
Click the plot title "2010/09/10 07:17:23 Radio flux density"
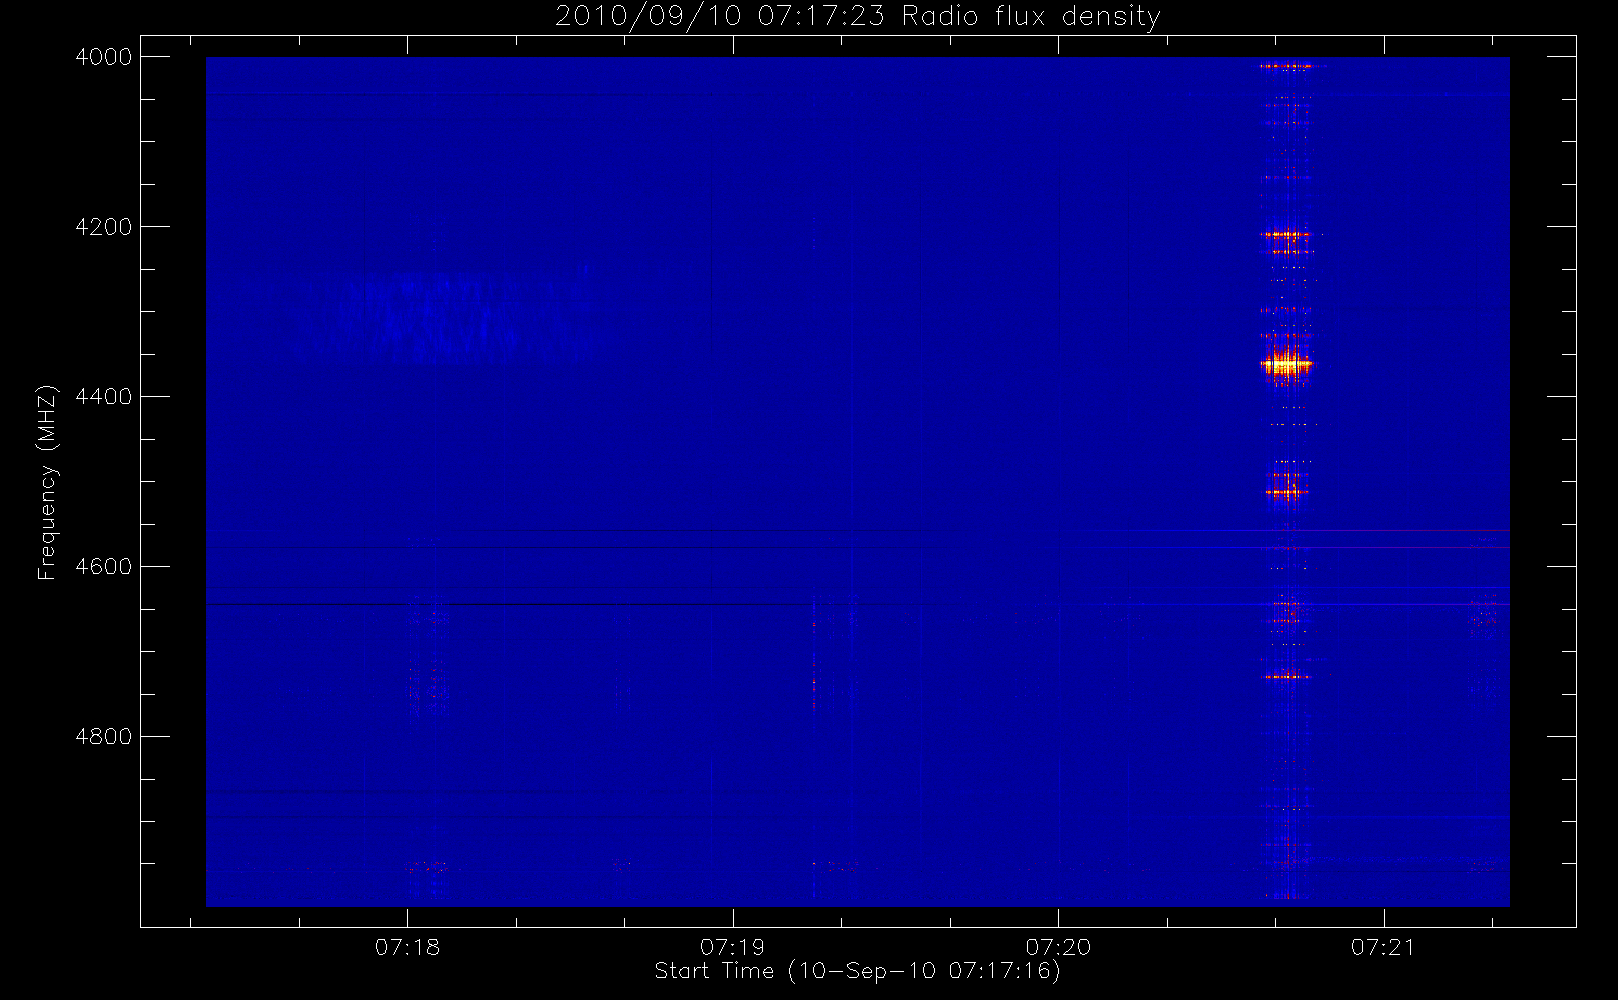tap(858, 16)
